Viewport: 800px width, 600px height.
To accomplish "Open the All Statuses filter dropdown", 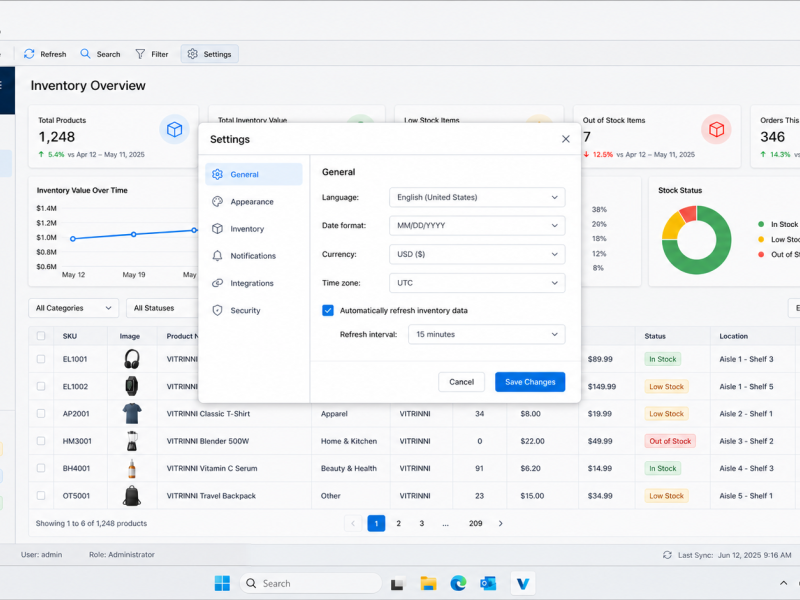I will (162, 308).
